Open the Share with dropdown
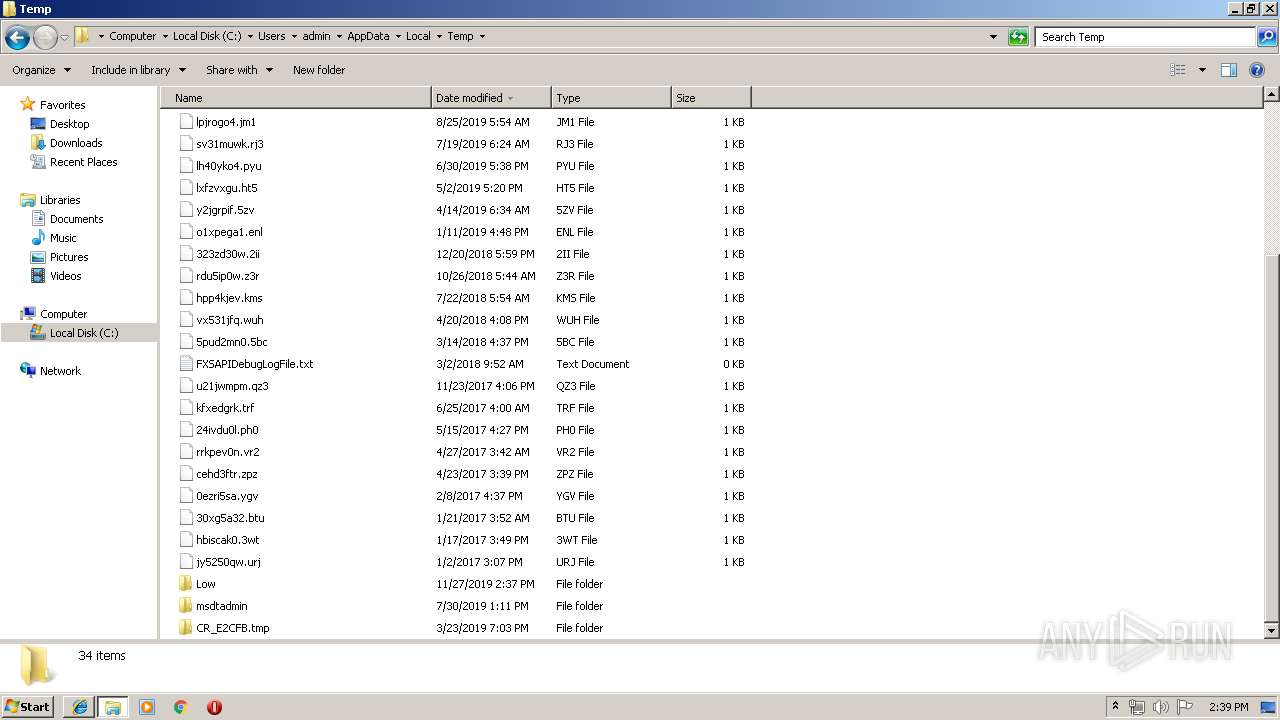Viewport: 1280px width, 720px height. coord(239,70)
